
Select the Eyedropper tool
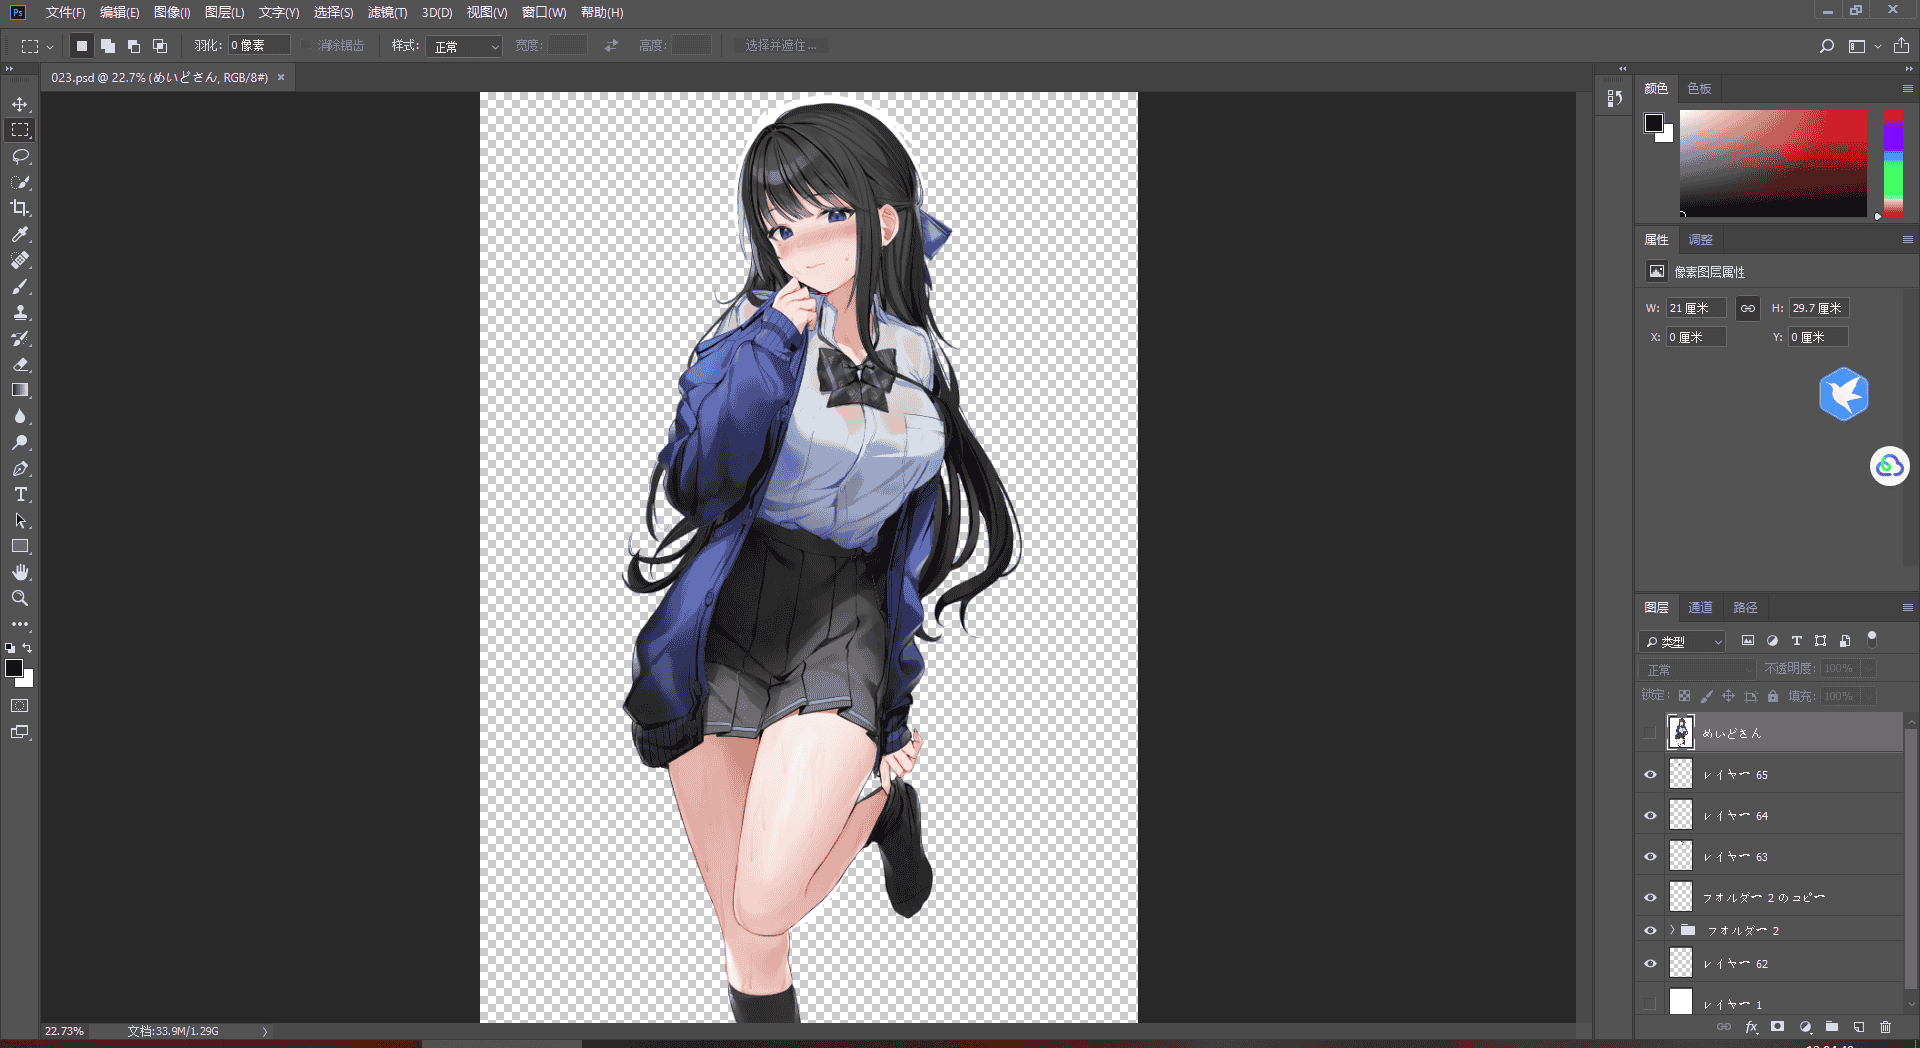point(20,234)
